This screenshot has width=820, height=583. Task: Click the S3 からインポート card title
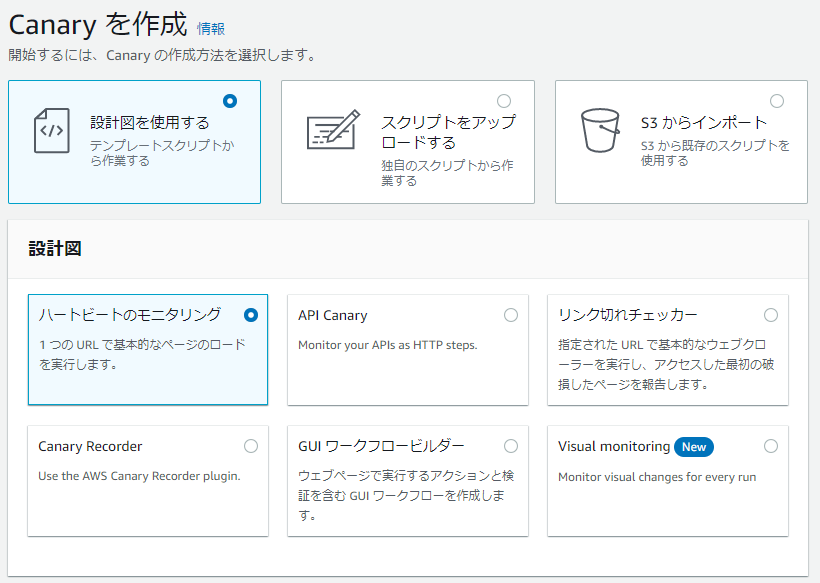tap(703, 122)
